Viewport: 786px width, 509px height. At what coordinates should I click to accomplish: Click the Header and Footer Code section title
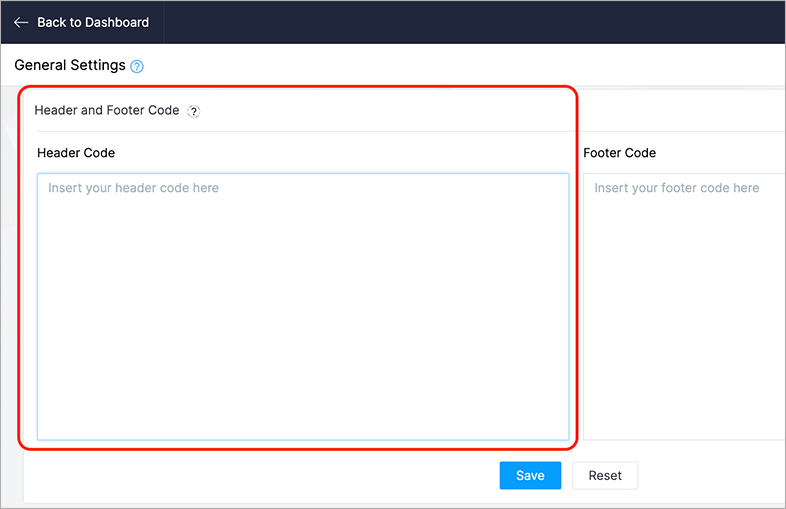[107, 111]
